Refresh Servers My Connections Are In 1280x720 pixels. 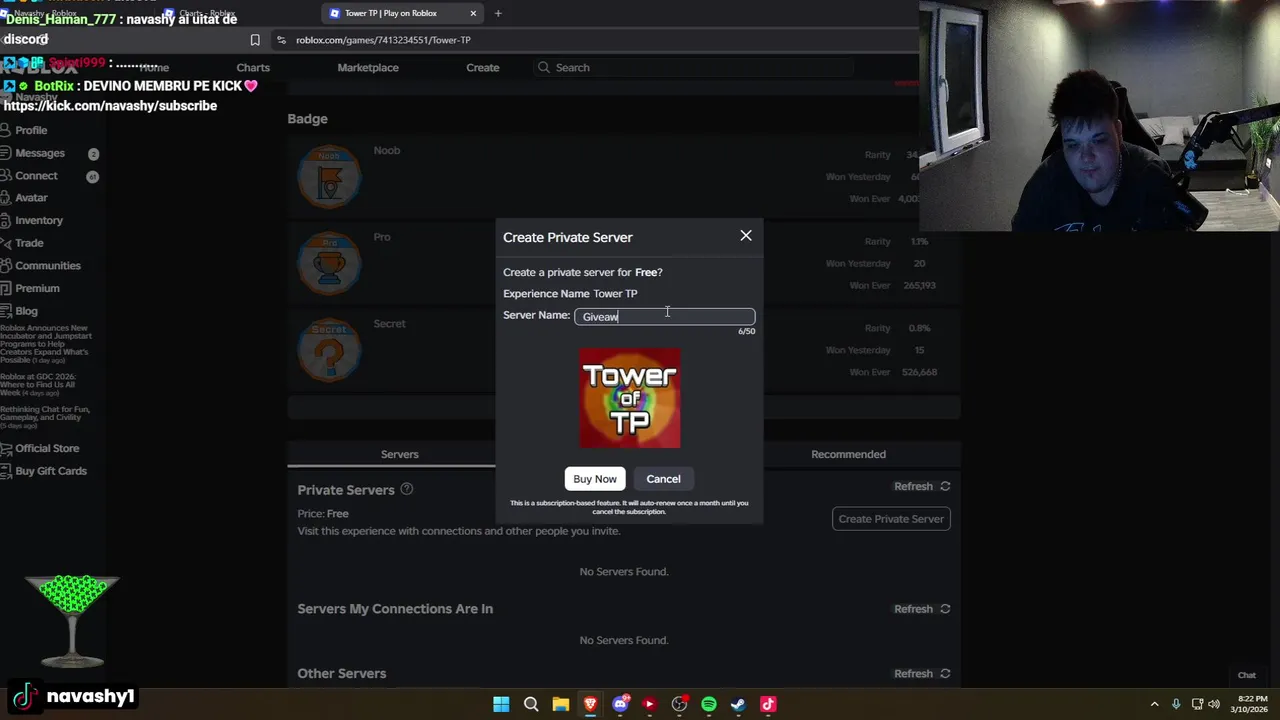pos(922,609)
